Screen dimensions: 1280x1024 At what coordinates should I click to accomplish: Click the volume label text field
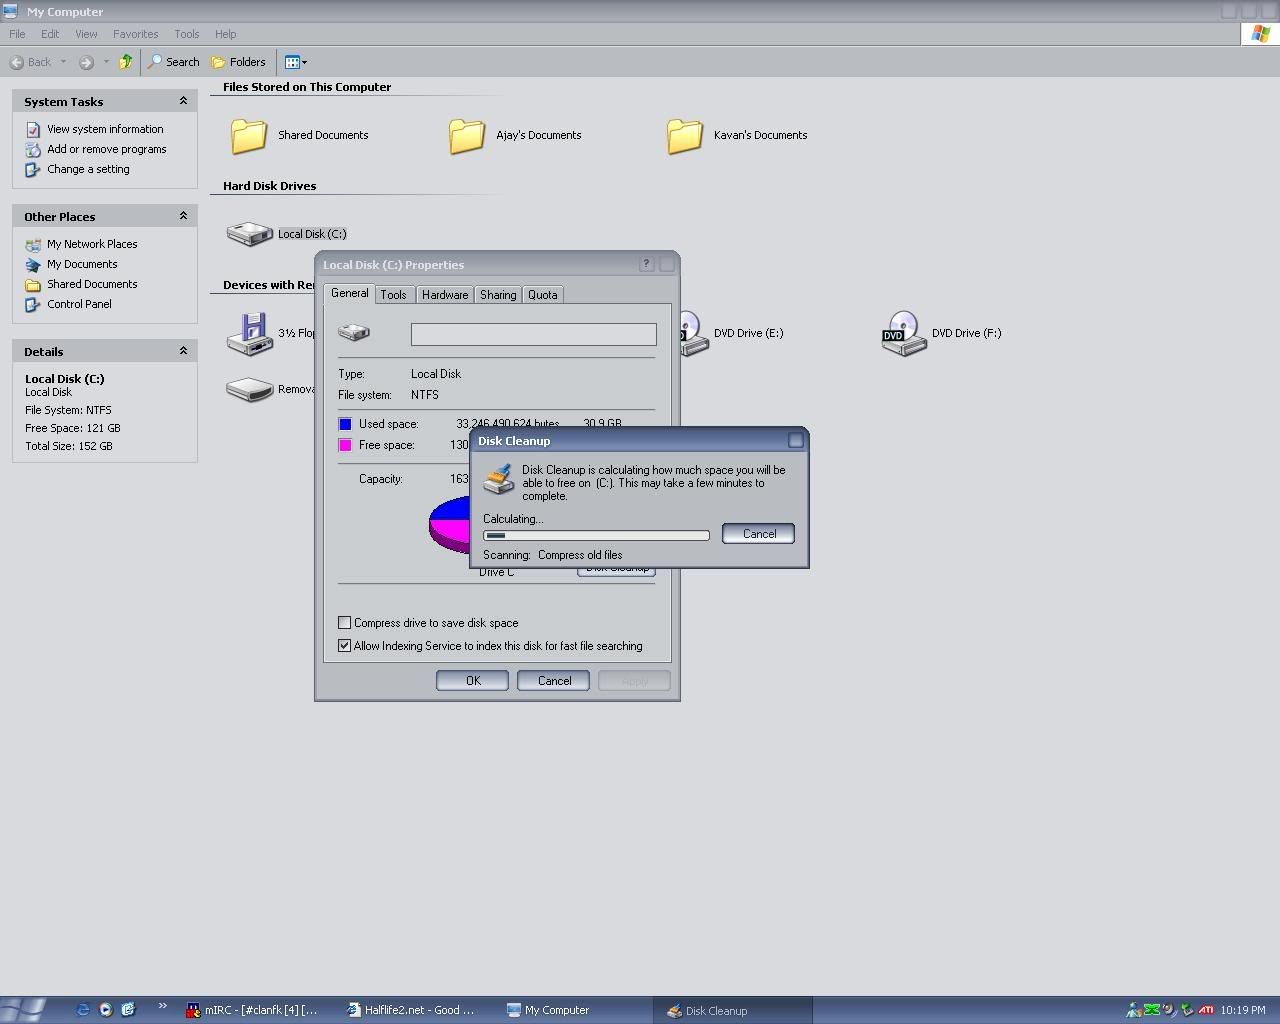tap(534, 334)
